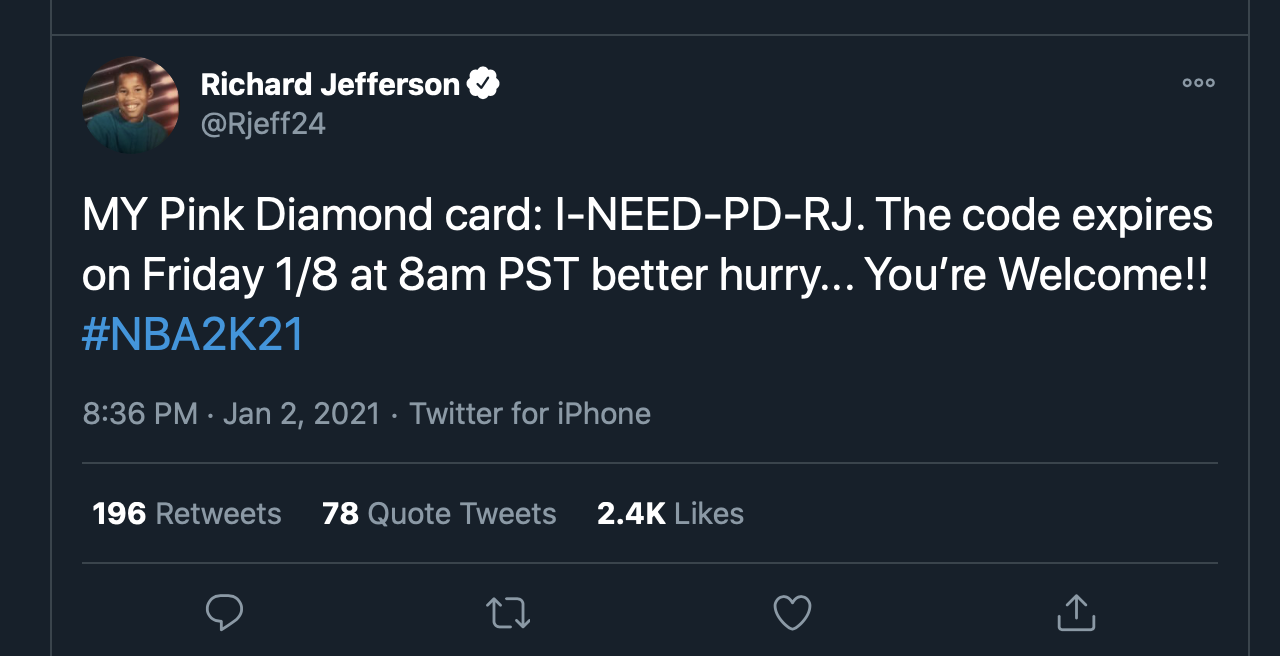Like the tweet with the heart icon
1280x656 pixels.
(x=792, y=612)
